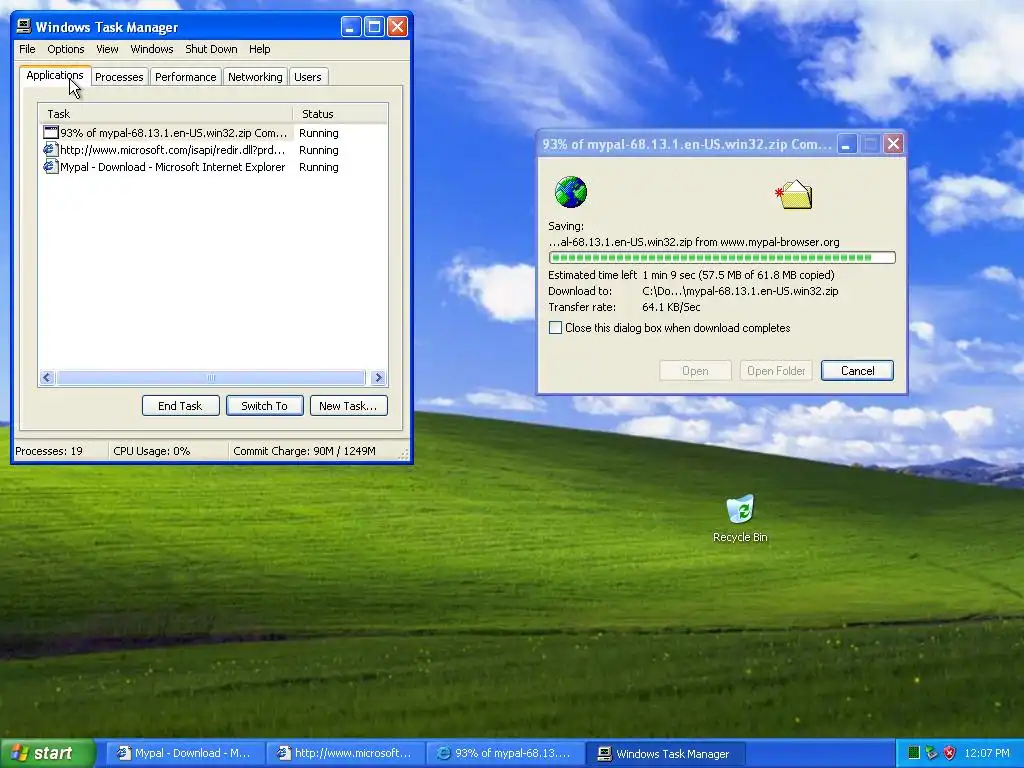Sort by the Status column header
This screenshot has width=1024, height=768.
340,114
